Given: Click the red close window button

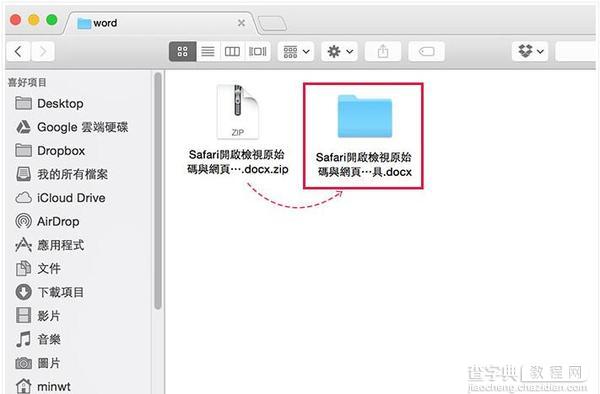Looking at the screenshot, I should click(15, 20).
